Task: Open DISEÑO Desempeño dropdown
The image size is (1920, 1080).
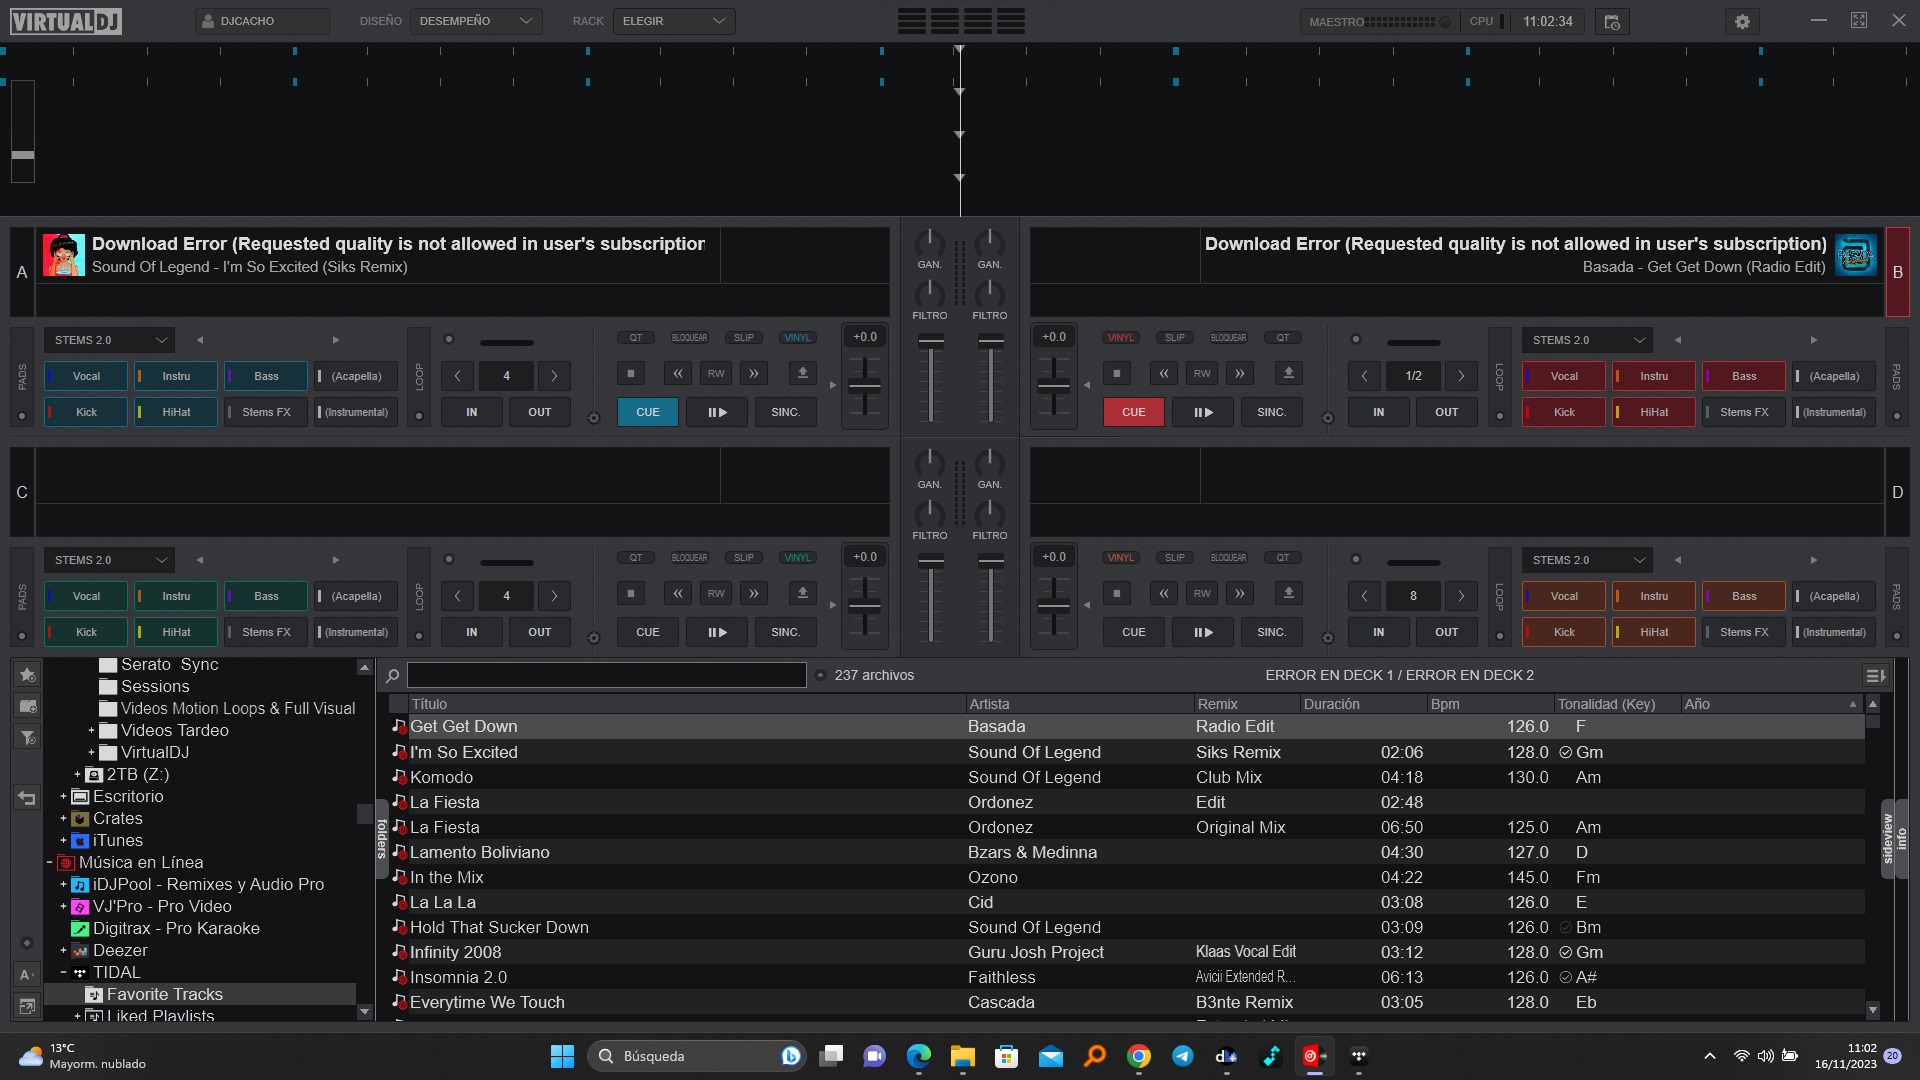Action: (476, 21)
